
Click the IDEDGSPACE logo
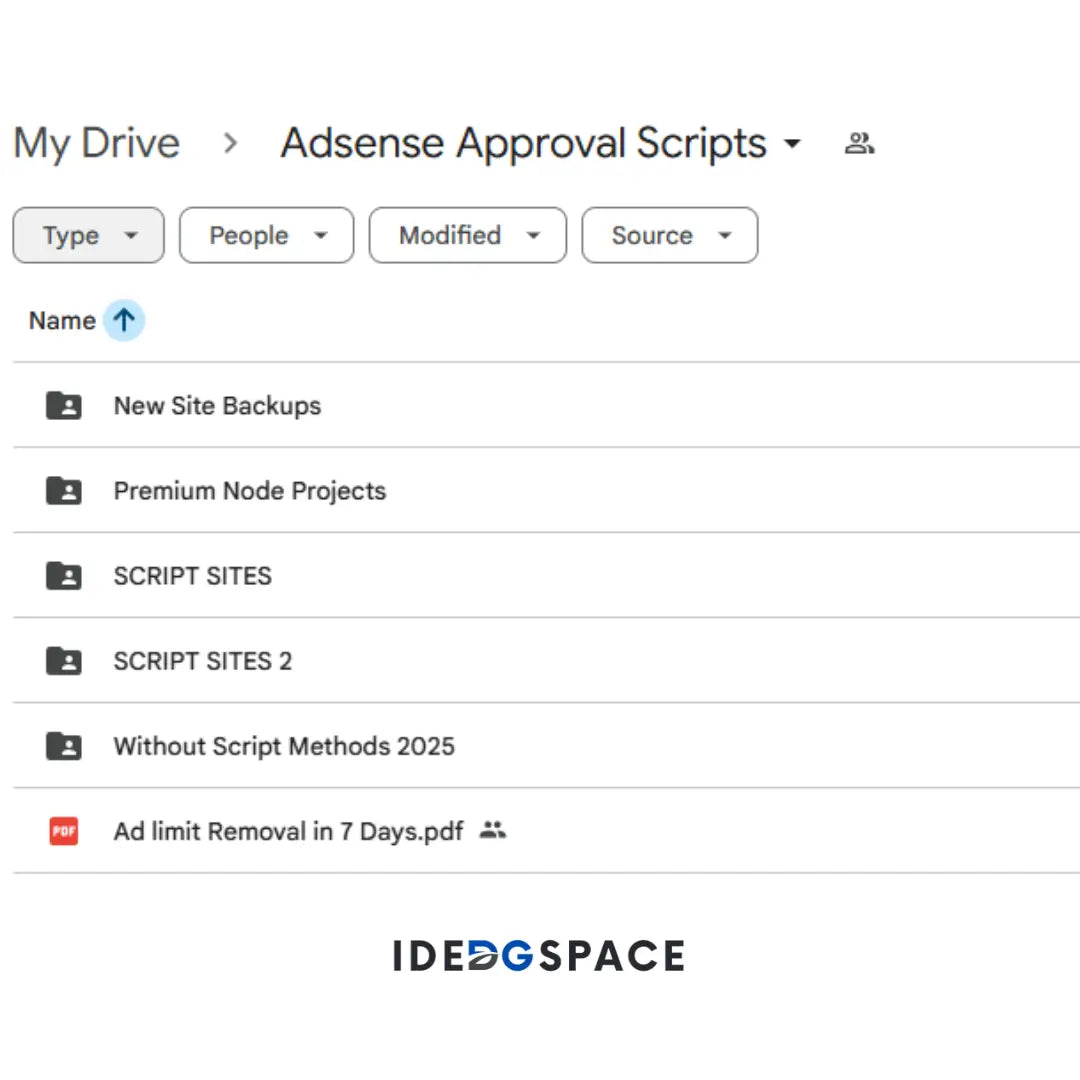click(x=539, y=956)
